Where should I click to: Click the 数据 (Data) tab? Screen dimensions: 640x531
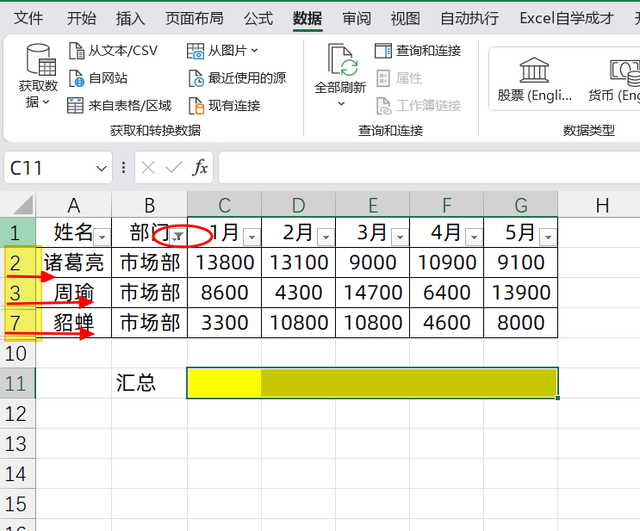(307, 18)
